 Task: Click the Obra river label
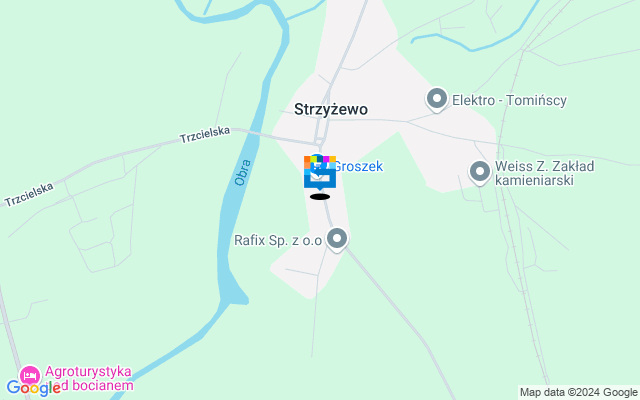tap(242, 173)
